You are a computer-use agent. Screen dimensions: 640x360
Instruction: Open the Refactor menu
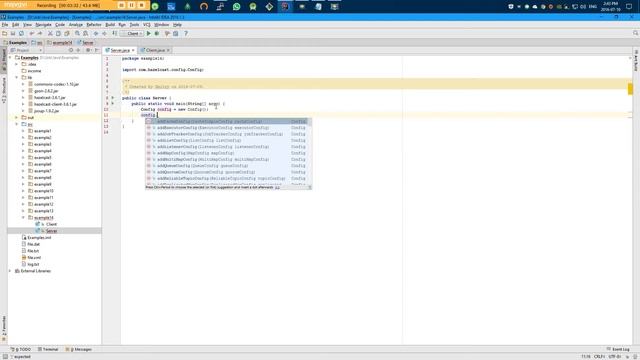pyautogui.click(x=93, y=25)
